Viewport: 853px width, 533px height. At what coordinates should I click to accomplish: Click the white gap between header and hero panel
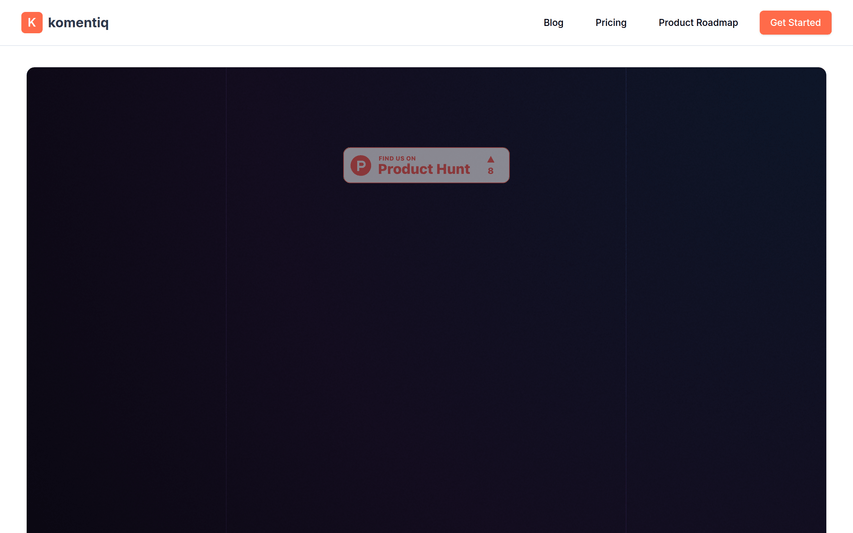click(x=426, y=56)
